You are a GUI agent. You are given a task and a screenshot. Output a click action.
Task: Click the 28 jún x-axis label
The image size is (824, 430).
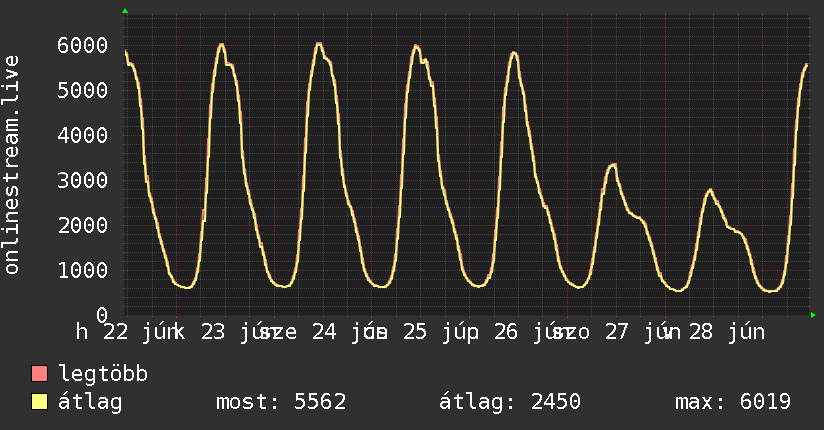pos(726,332)
